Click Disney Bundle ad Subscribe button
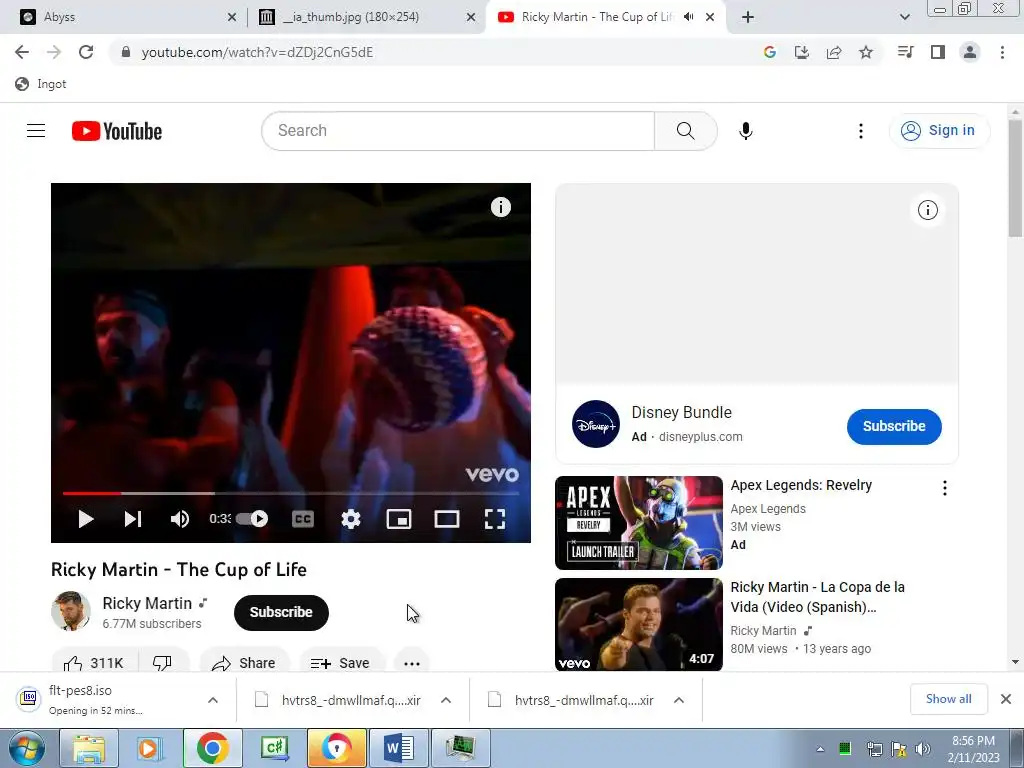The width and height of the screenshot is (1024, 768). pos(894,426)
